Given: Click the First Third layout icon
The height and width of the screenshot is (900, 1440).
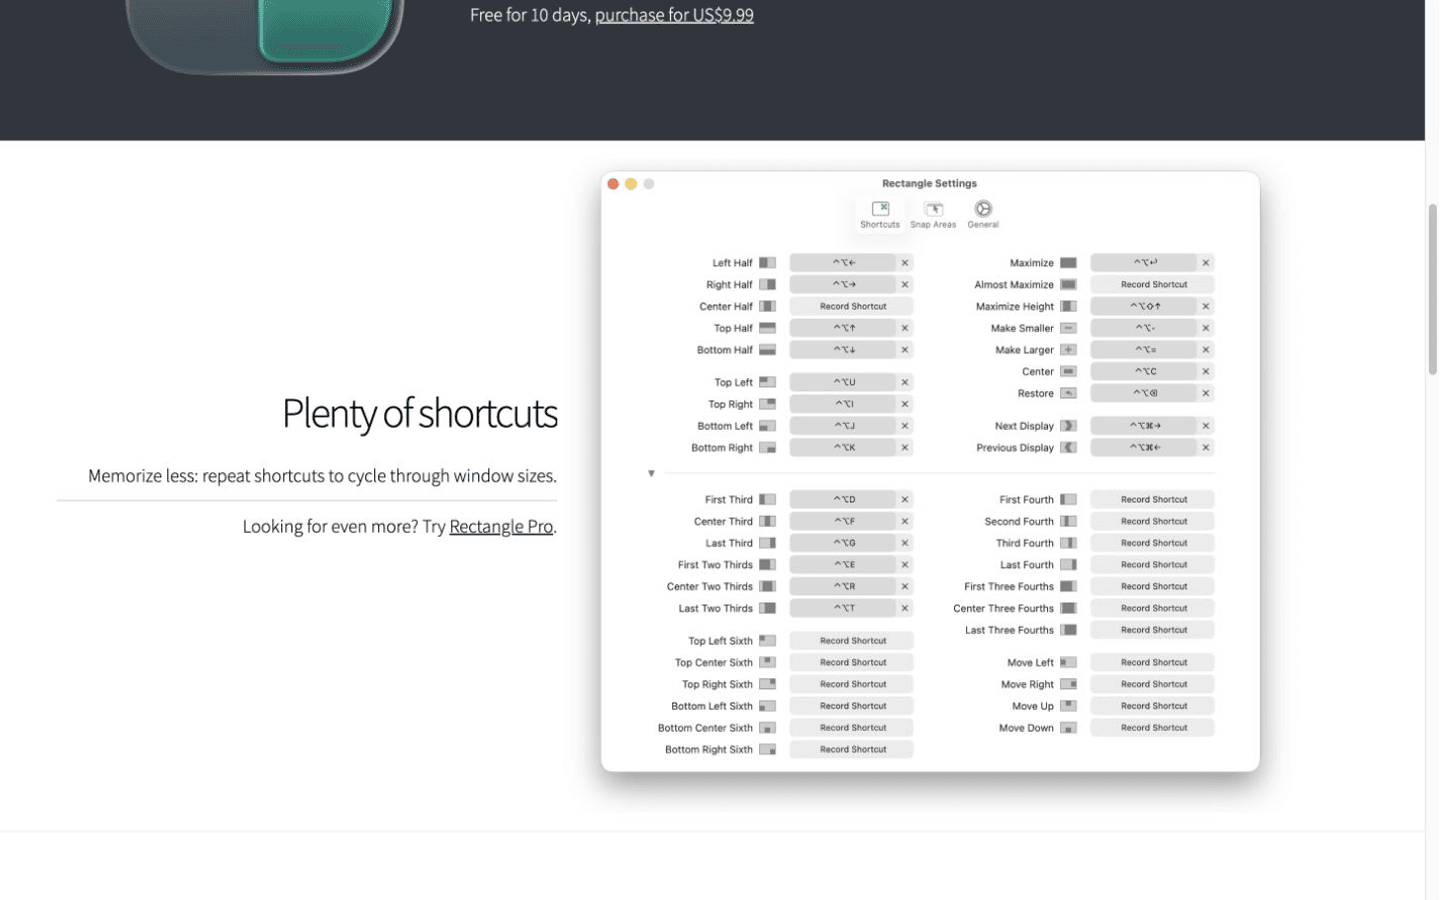Looking at the screenshot, I should point(767,499).
